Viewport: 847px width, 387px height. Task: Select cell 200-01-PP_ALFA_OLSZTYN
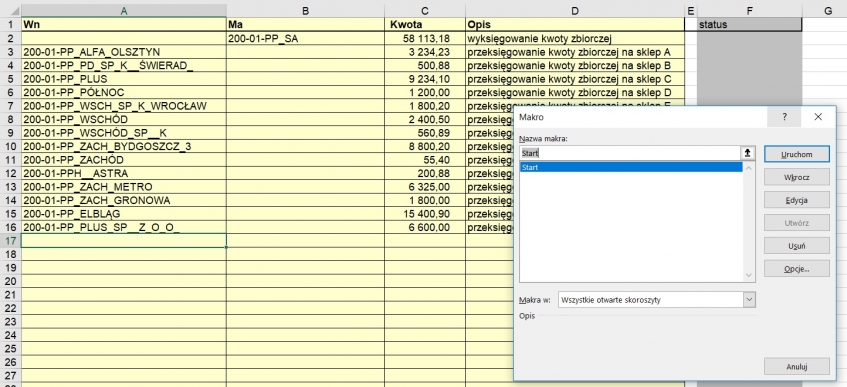point(124,52)
